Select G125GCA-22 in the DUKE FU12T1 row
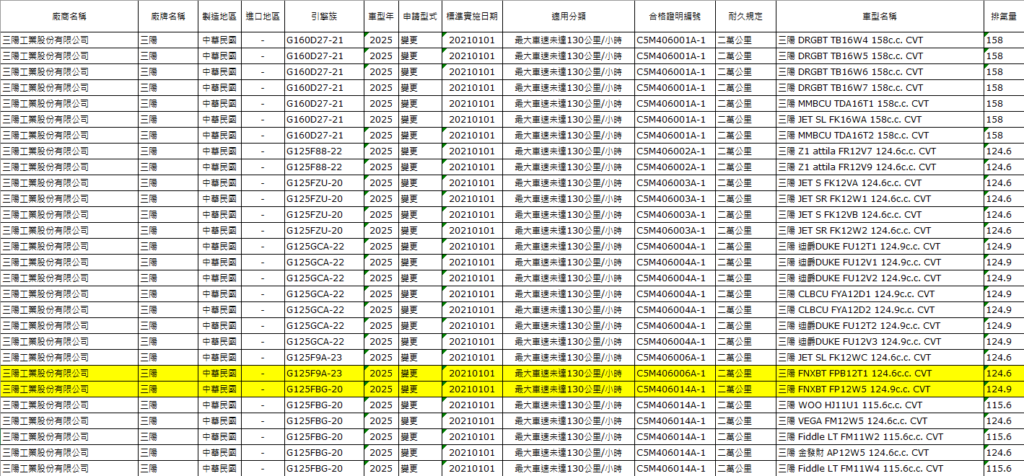The image size is (1024, 476). 323,246
